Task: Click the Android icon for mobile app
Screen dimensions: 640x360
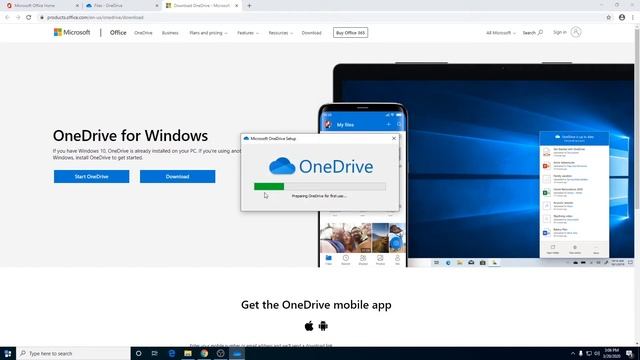Action: (x=323, y=326)
